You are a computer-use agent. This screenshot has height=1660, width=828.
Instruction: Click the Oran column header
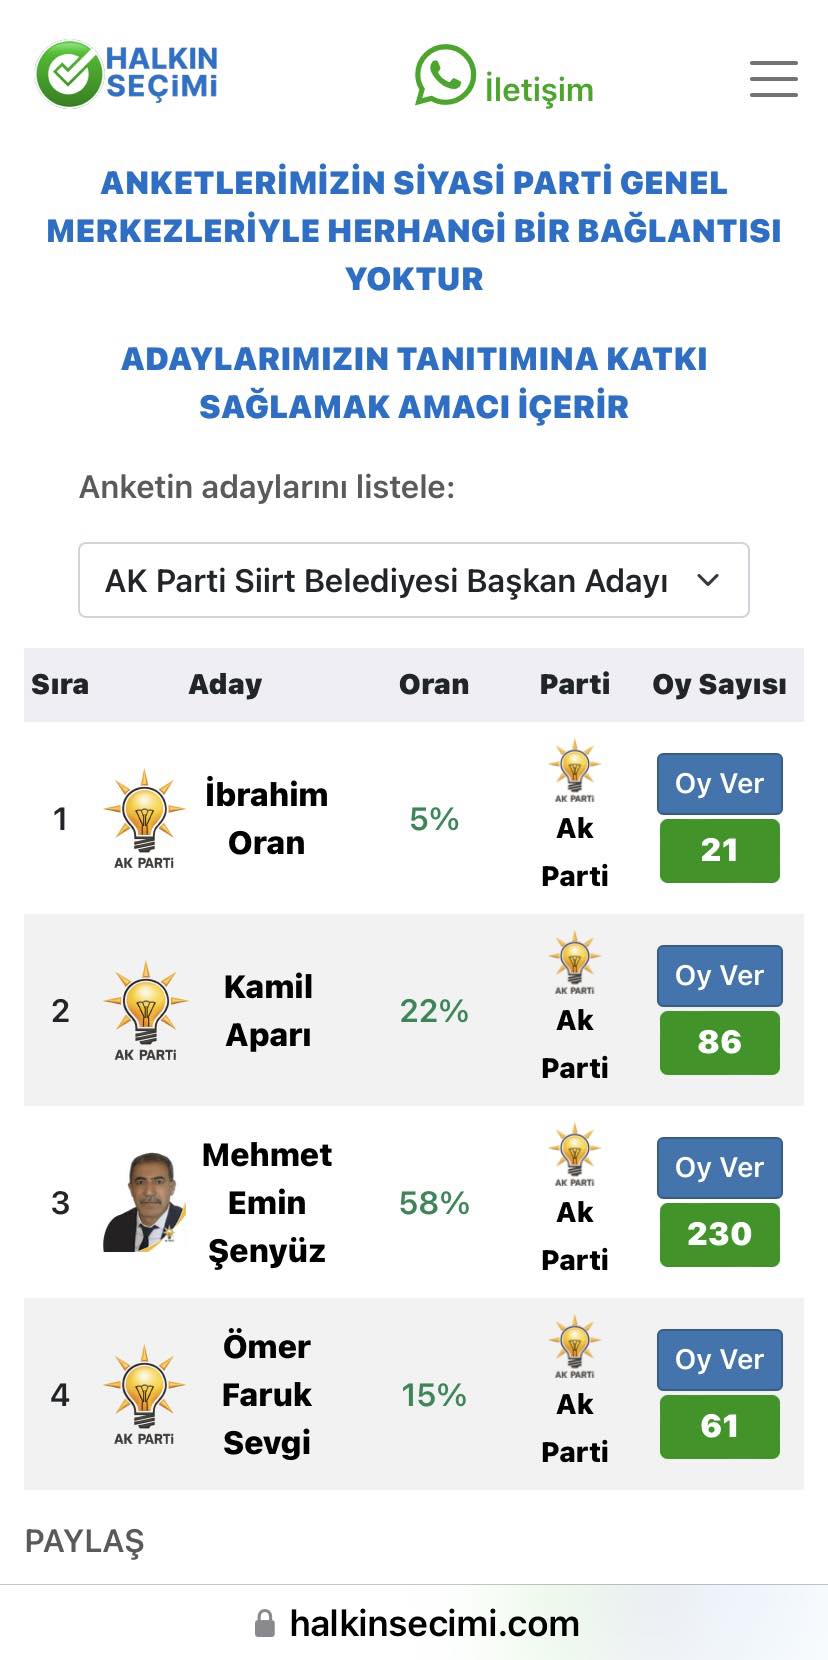pyautogui.click(x=434, y=684)
